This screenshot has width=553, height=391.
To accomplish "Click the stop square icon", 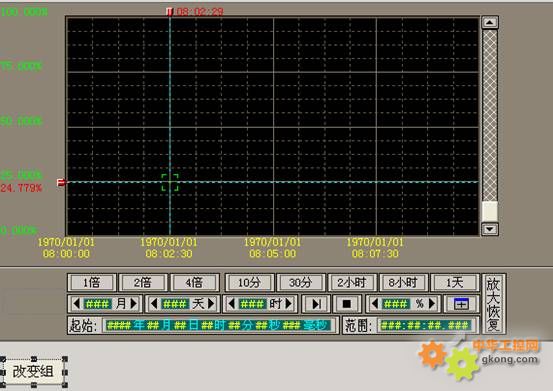I will pos(346,304).
